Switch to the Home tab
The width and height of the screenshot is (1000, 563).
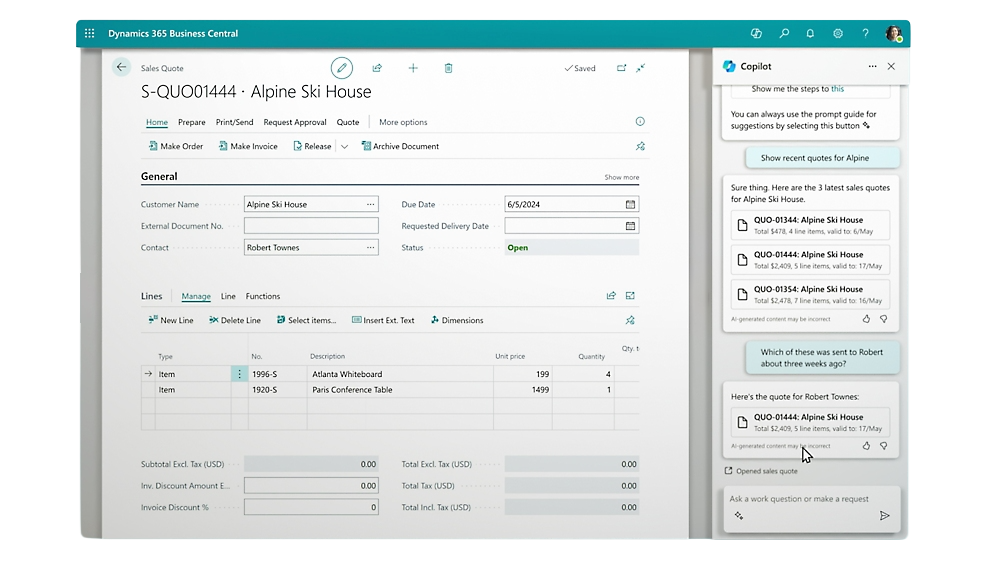coord(157,122)
